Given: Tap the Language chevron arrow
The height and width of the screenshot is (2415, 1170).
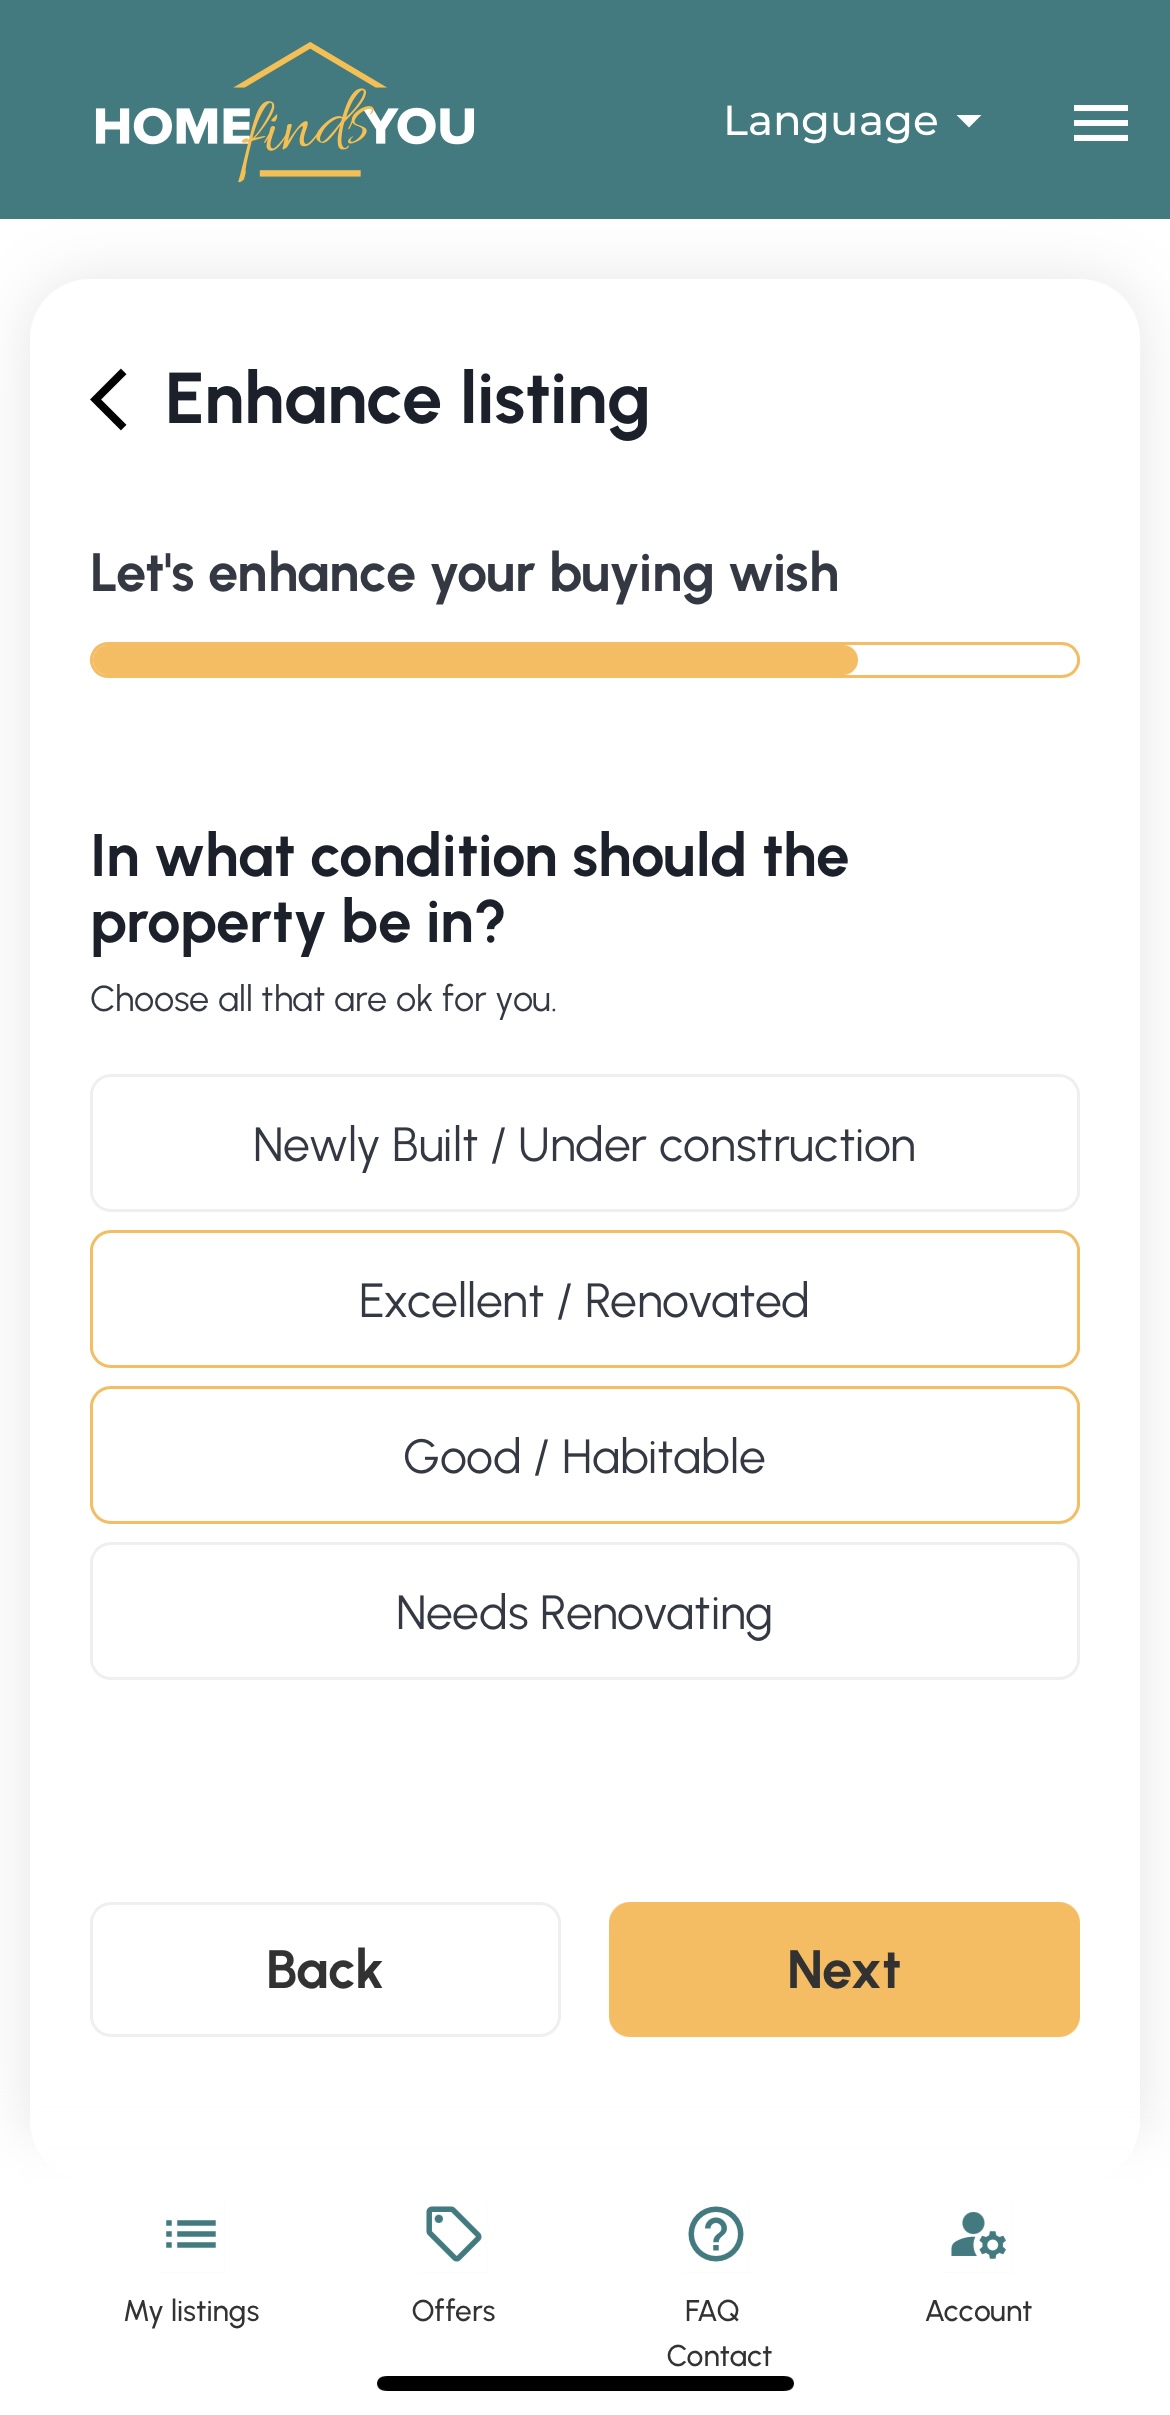Looking at the screenshot, I should 968,122.
